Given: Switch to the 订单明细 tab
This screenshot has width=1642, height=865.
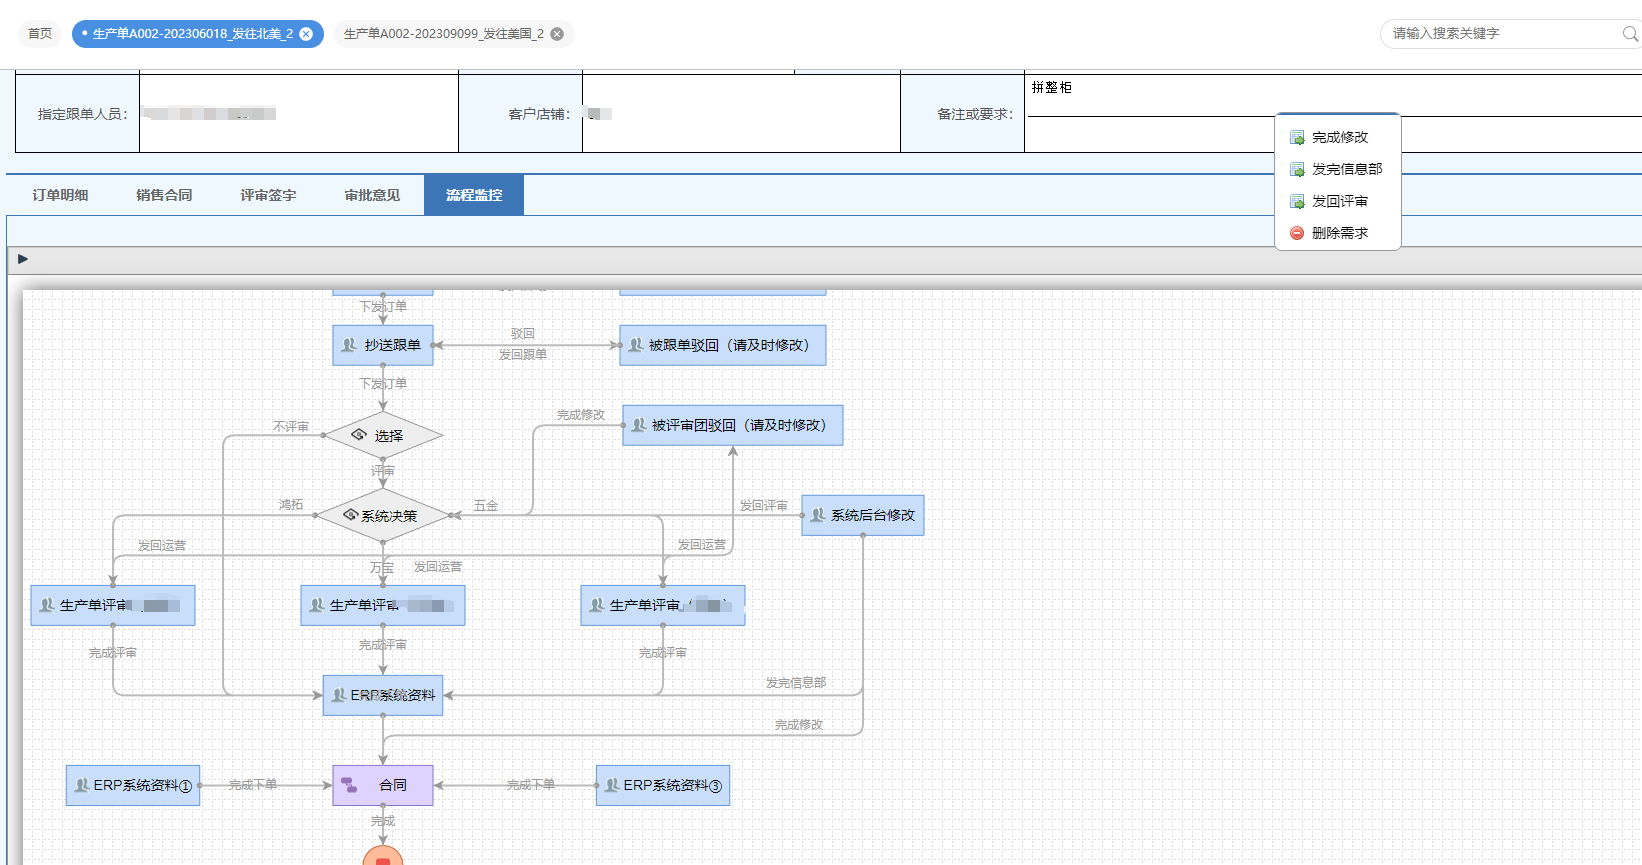Looking at the screenshot, I should point(60,195).
